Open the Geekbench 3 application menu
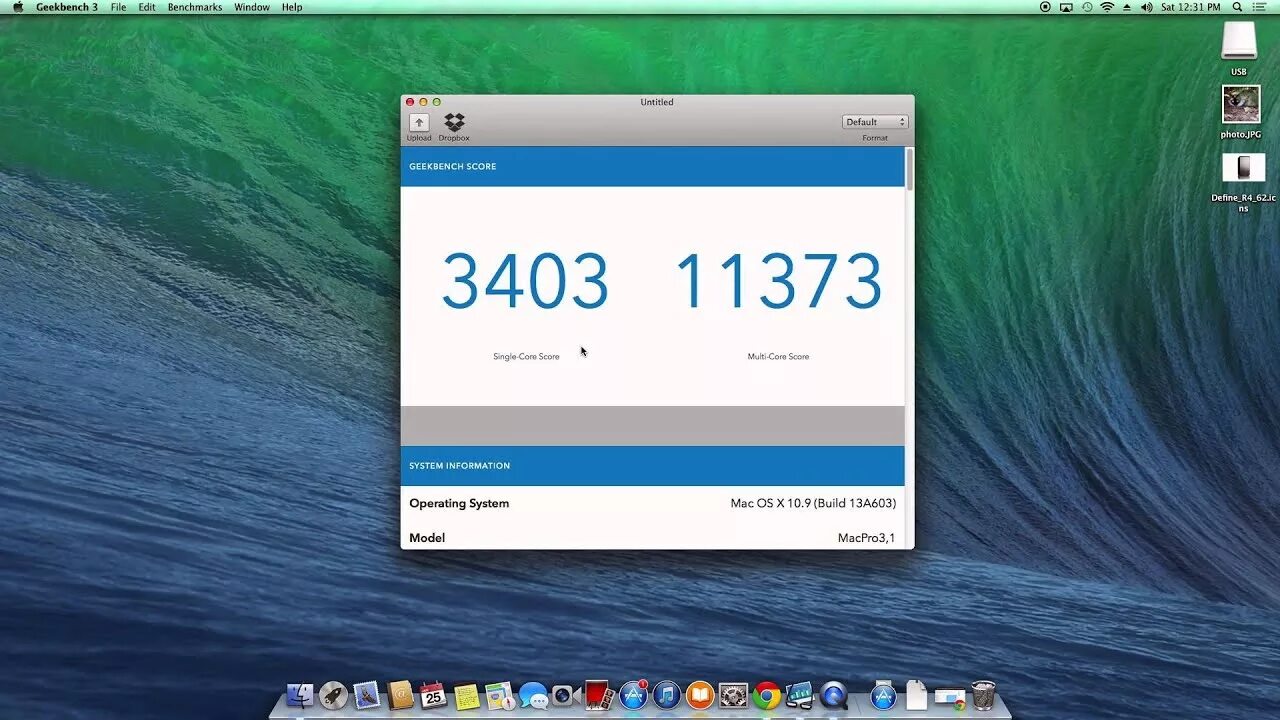1280x720 pixels. pyautogui.click(x=67, y=7)
